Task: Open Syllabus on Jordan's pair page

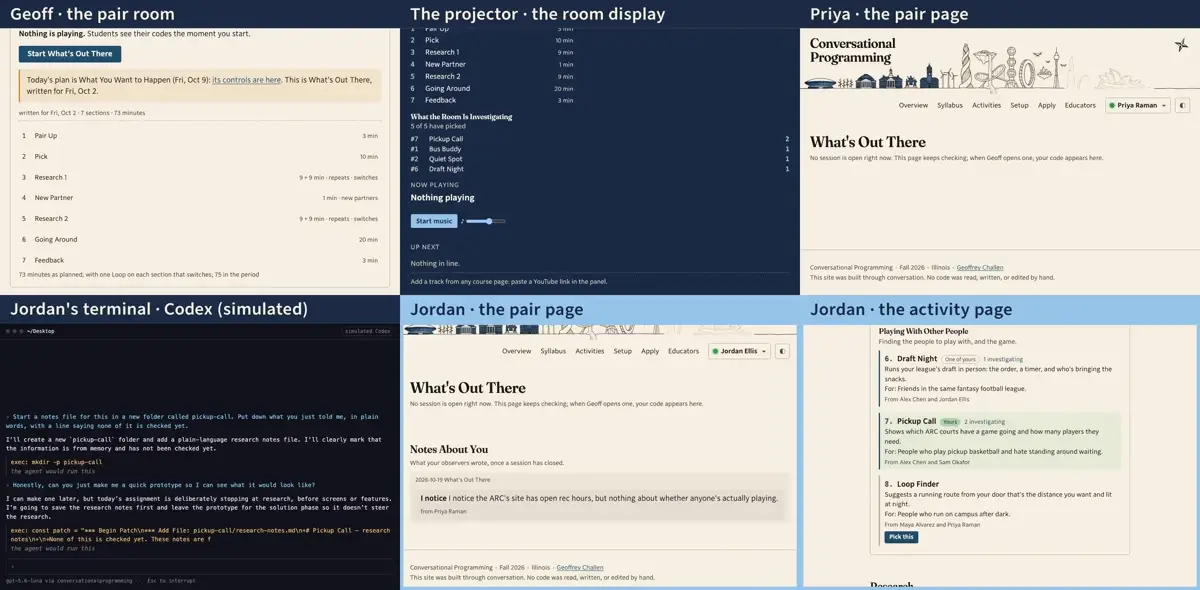Action: tap(553, 351)
